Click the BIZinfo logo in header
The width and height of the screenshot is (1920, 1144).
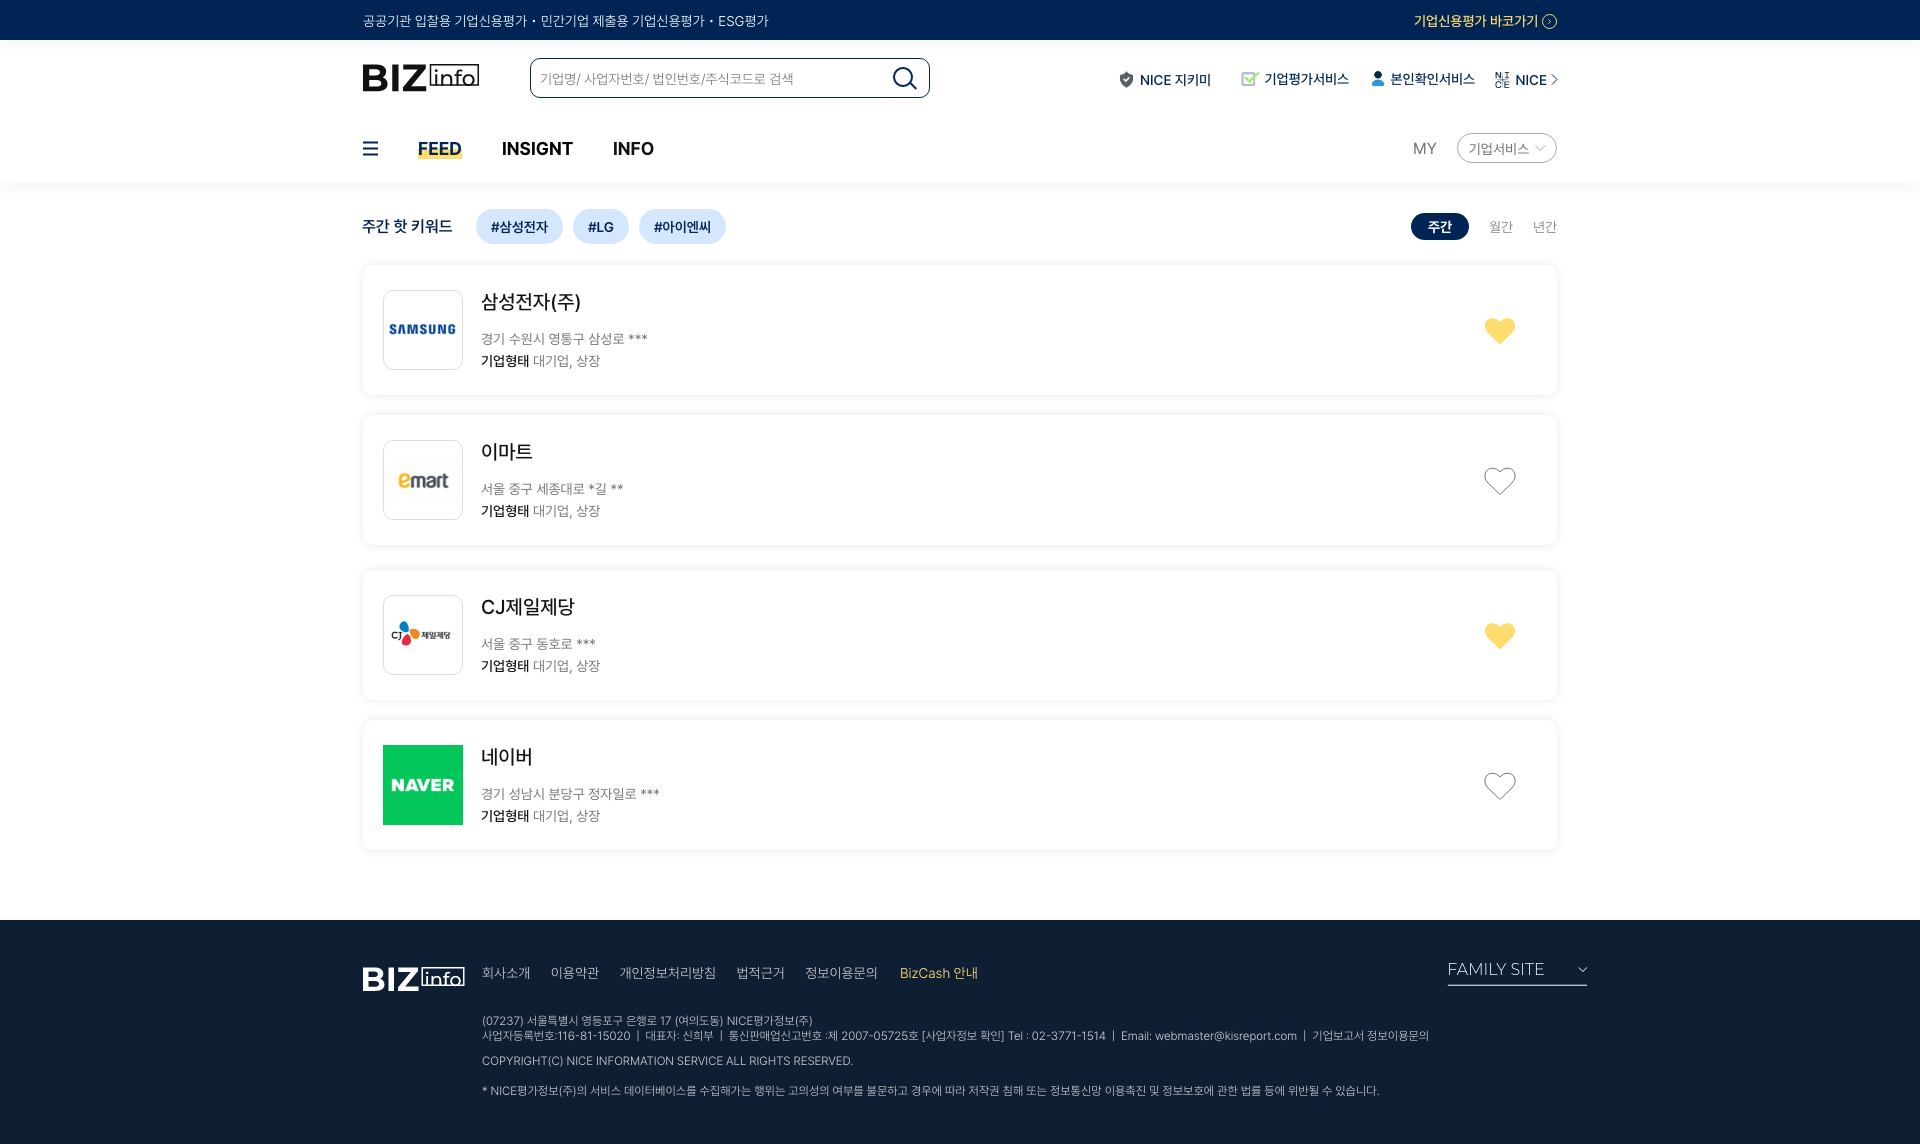421,78
